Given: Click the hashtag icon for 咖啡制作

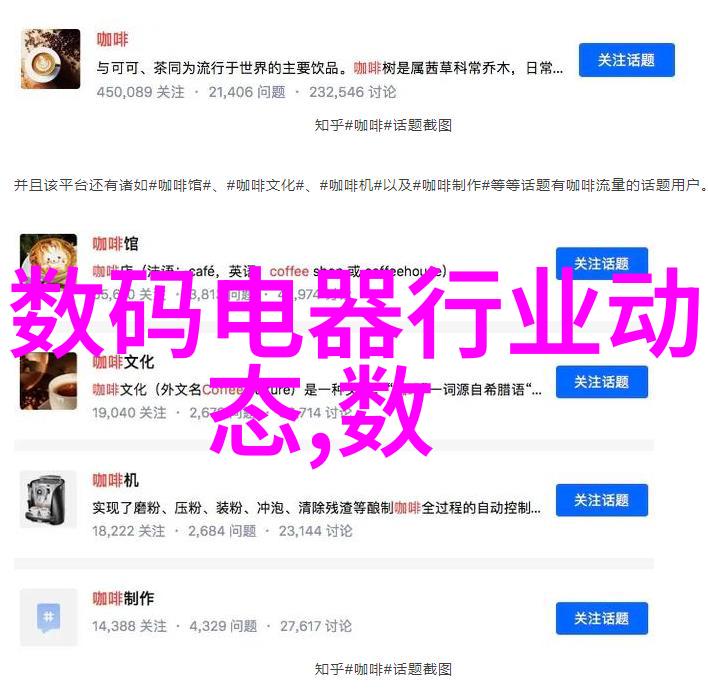Looking at the screenshot, I should pyautogui.click(x=48, y=617).
